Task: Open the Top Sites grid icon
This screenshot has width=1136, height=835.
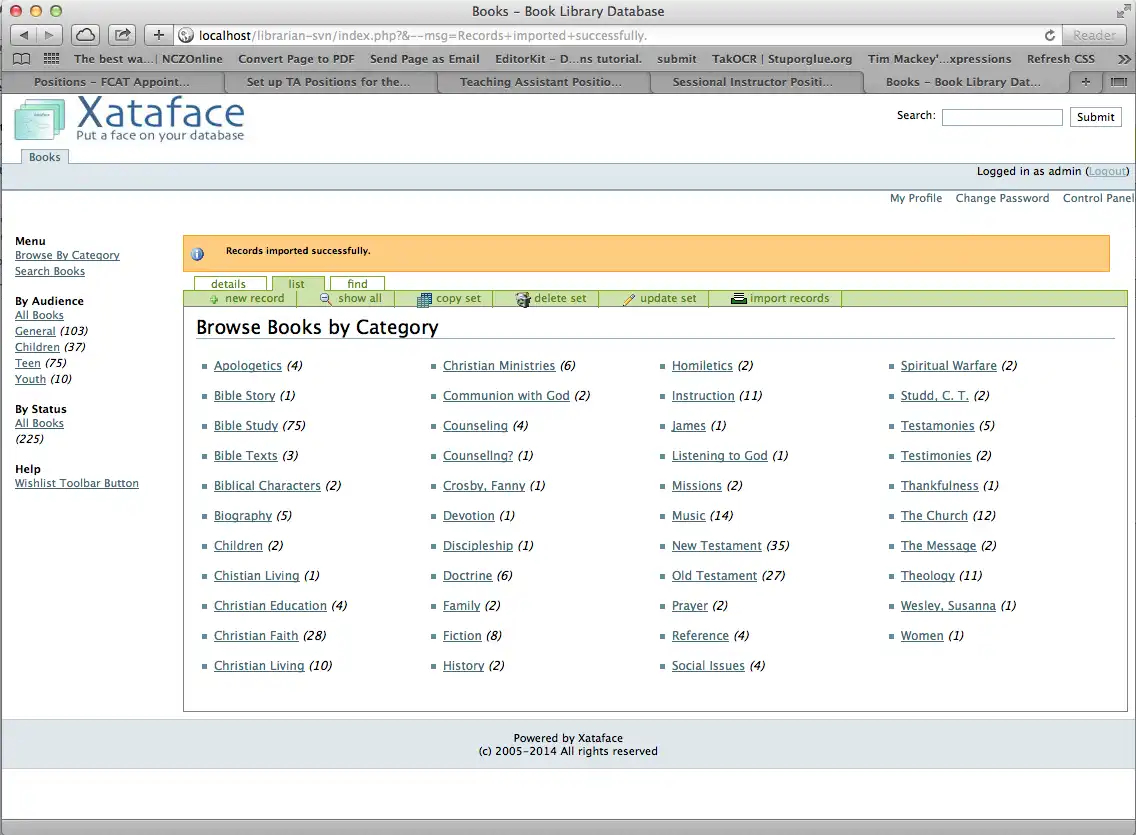Action: point(51,59)
